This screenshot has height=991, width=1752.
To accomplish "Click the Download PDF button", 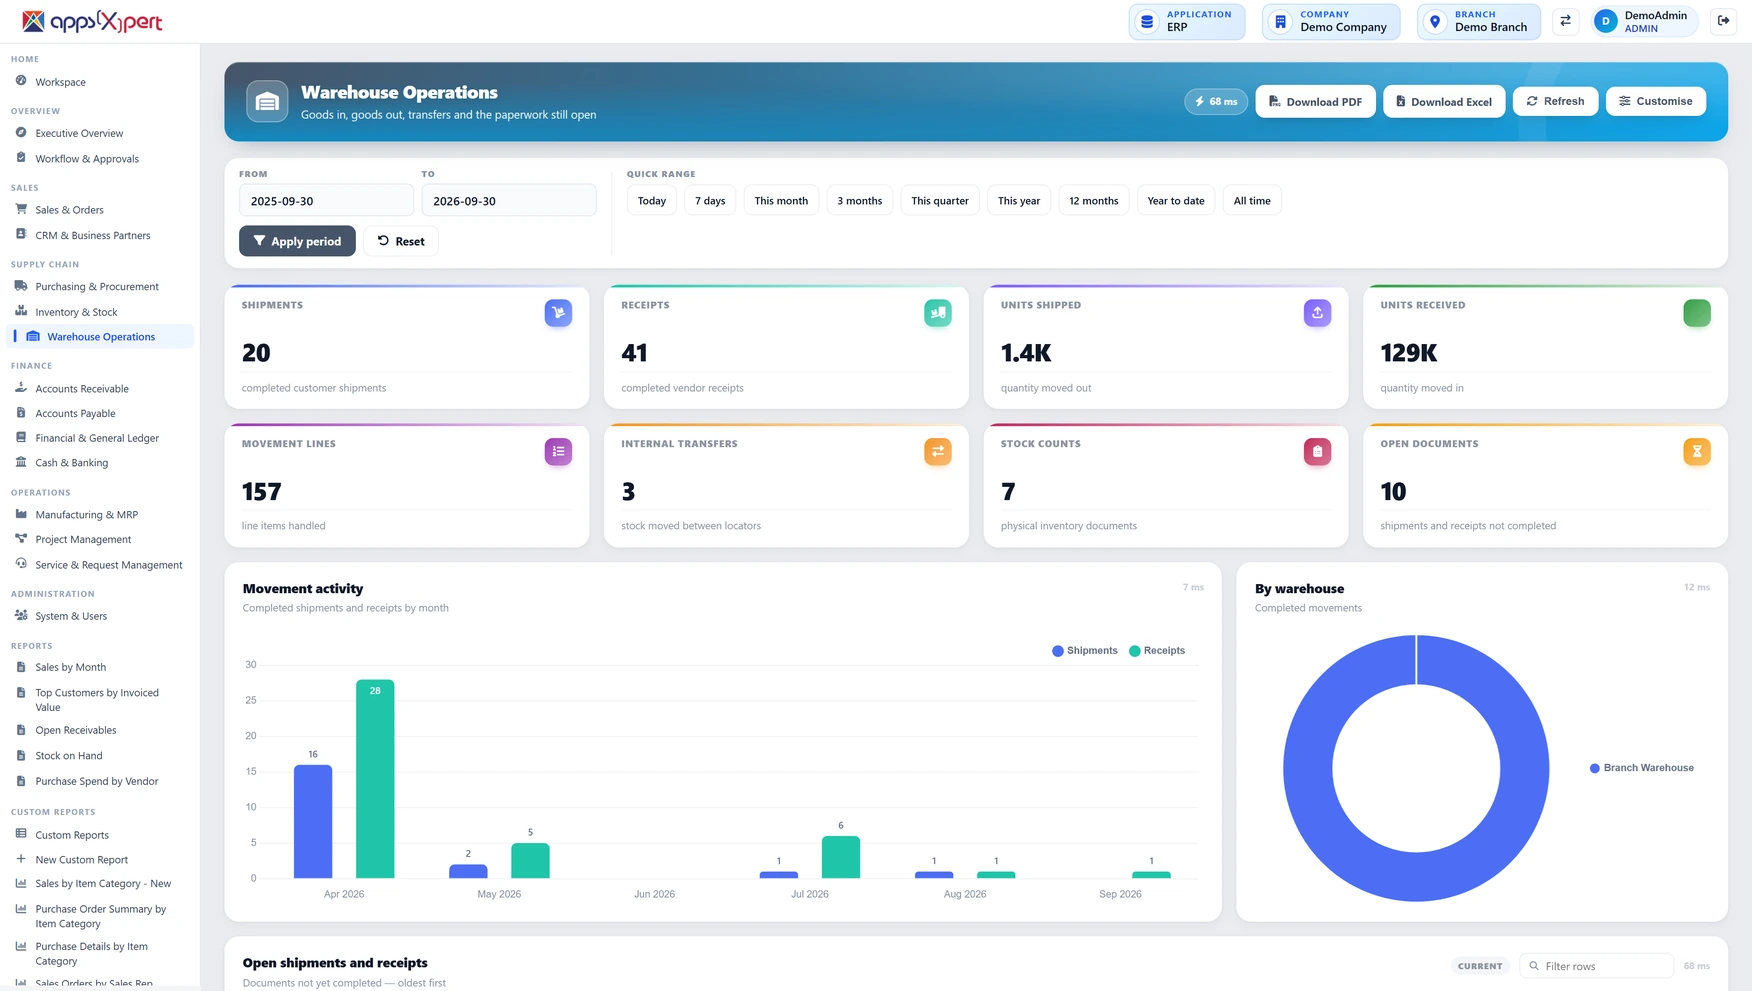I will point(1315,102).
